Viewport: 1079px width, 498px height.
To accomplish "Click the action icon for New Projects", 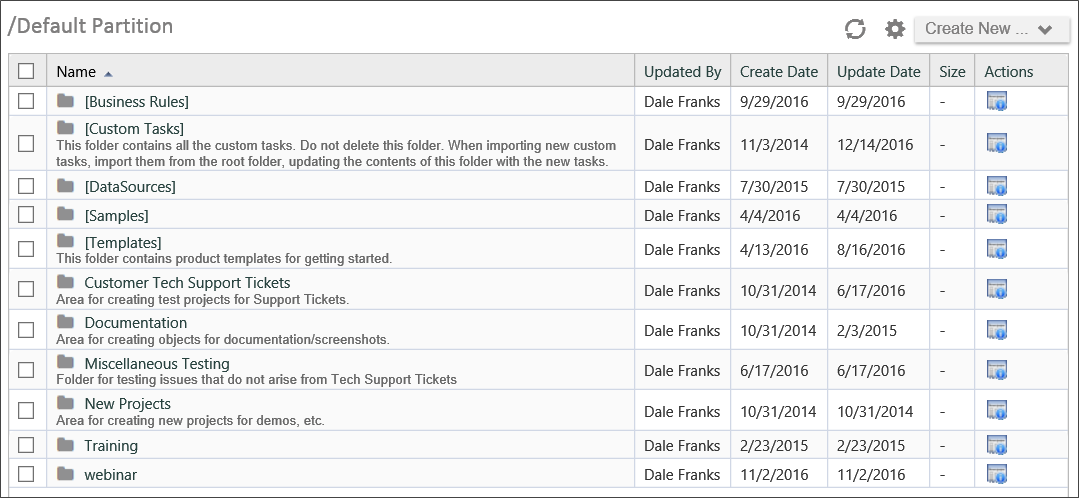I will tap(996, 410).
